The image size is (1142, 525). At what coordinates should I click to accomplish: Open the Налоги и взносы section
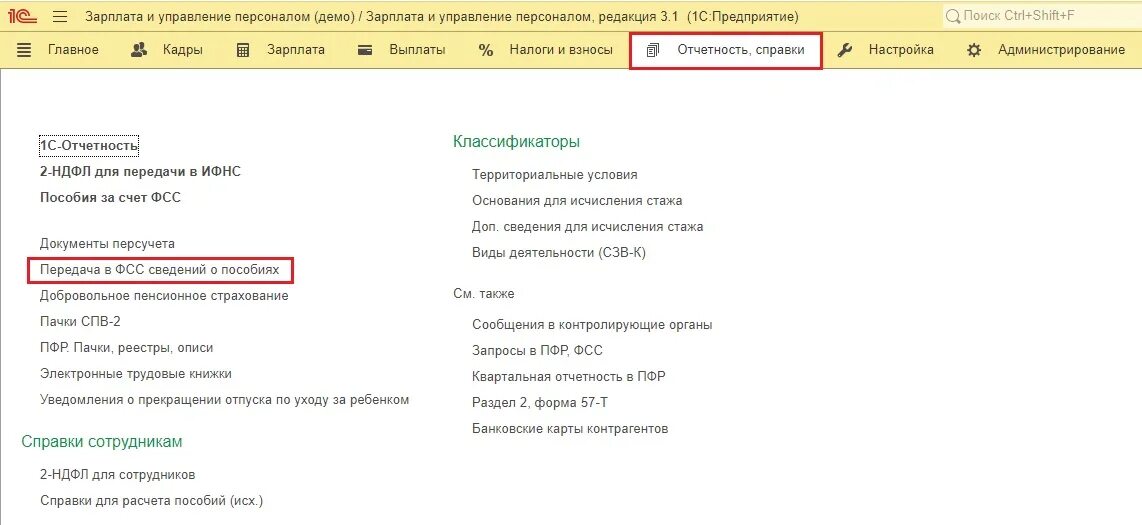(561, 50)
